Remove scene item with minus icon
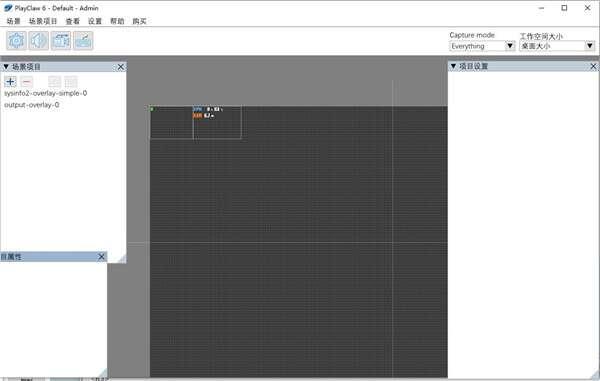This screenshot has width=600, height=381. click(x=26, y=81)
